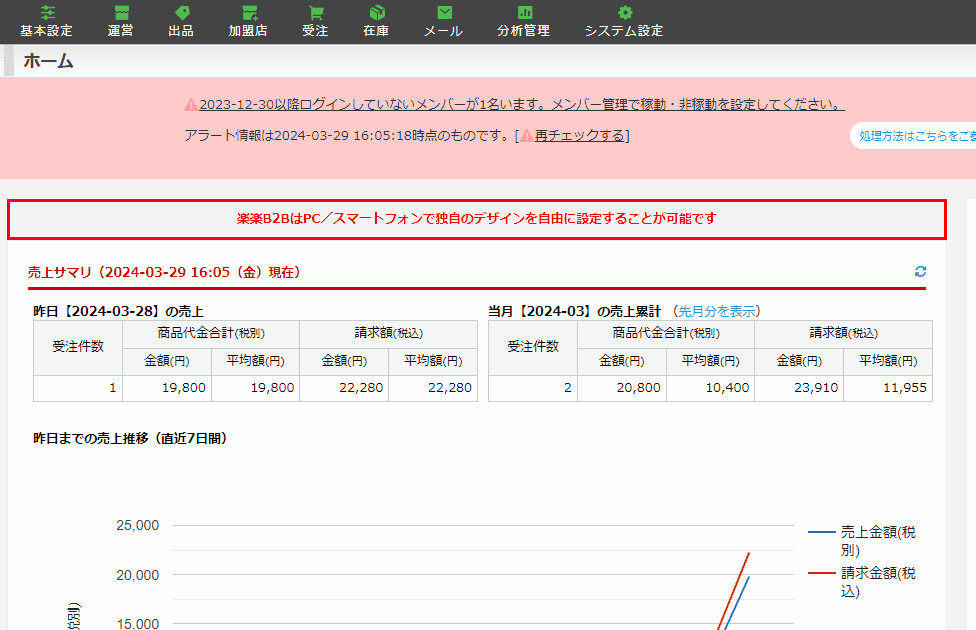Click the warning icon beside 再チェックする
The width and height of the screenshot is (976, 630).
coord(526,136)
